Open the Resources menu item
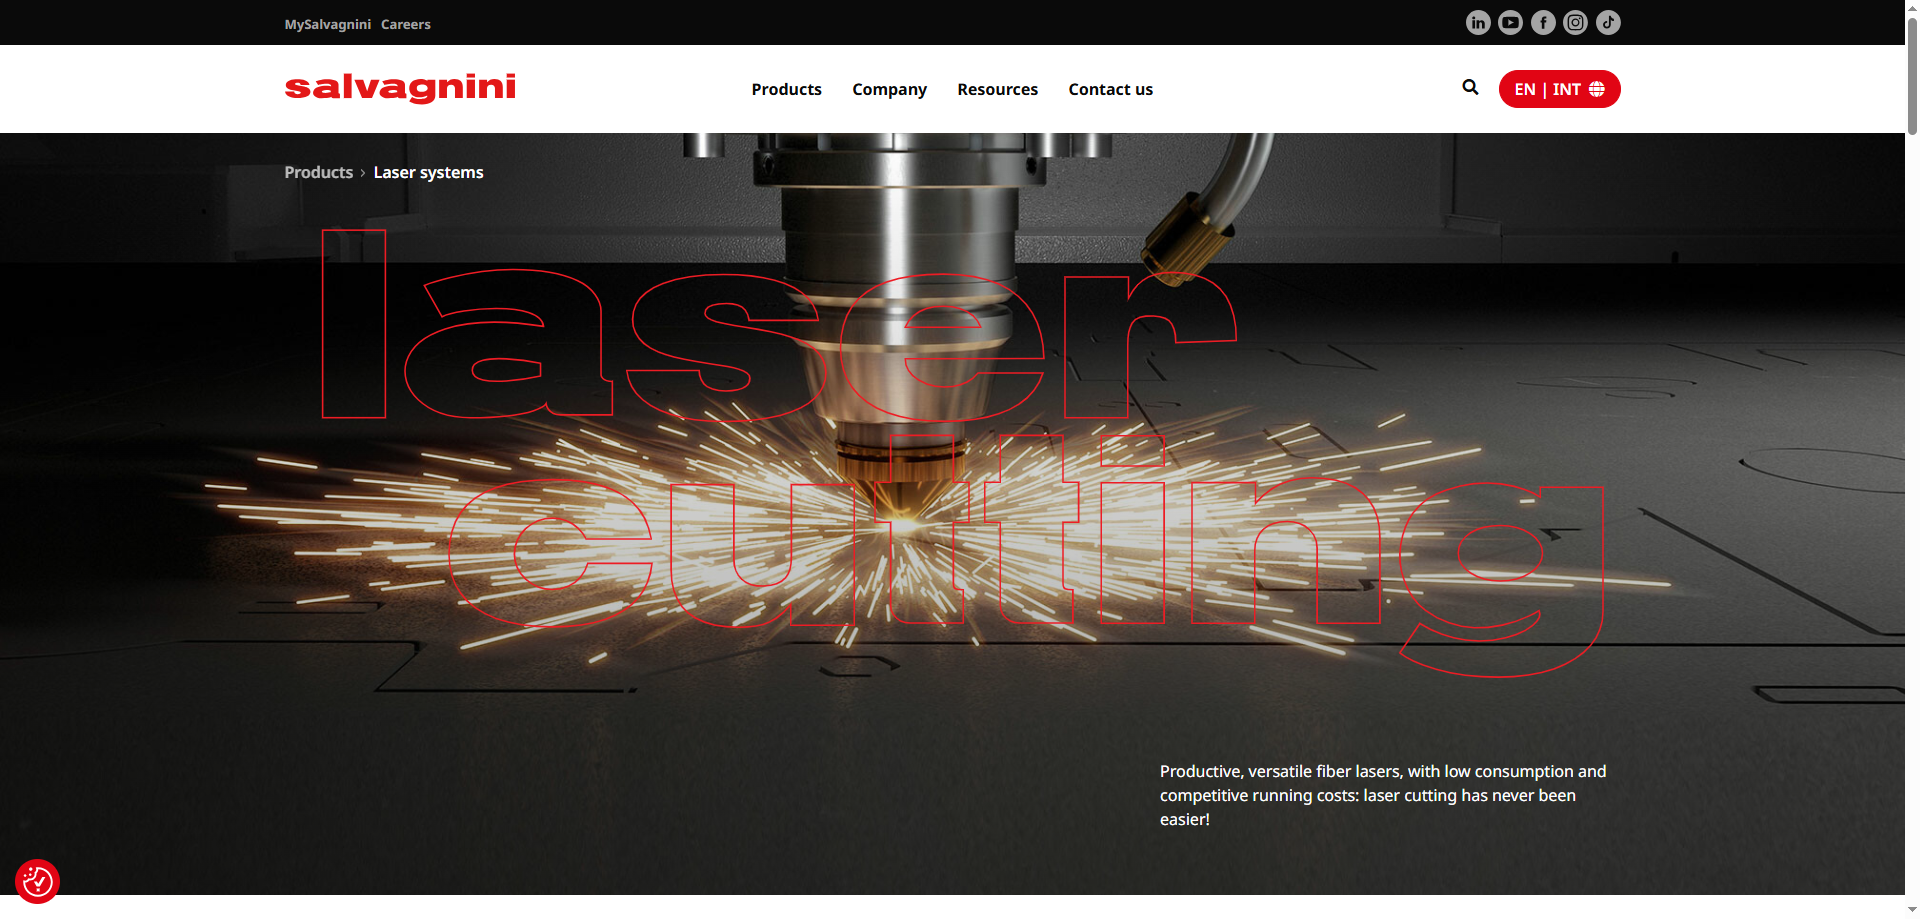 (997, 89)
